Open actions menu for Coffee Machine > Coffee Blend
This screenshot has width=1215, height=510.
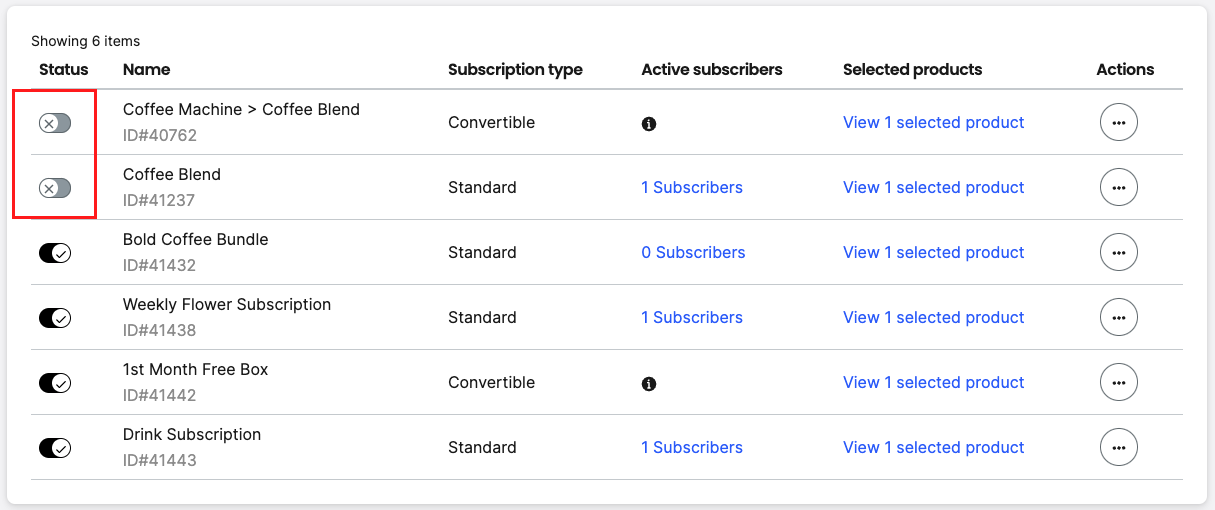tap(1119, 122)
